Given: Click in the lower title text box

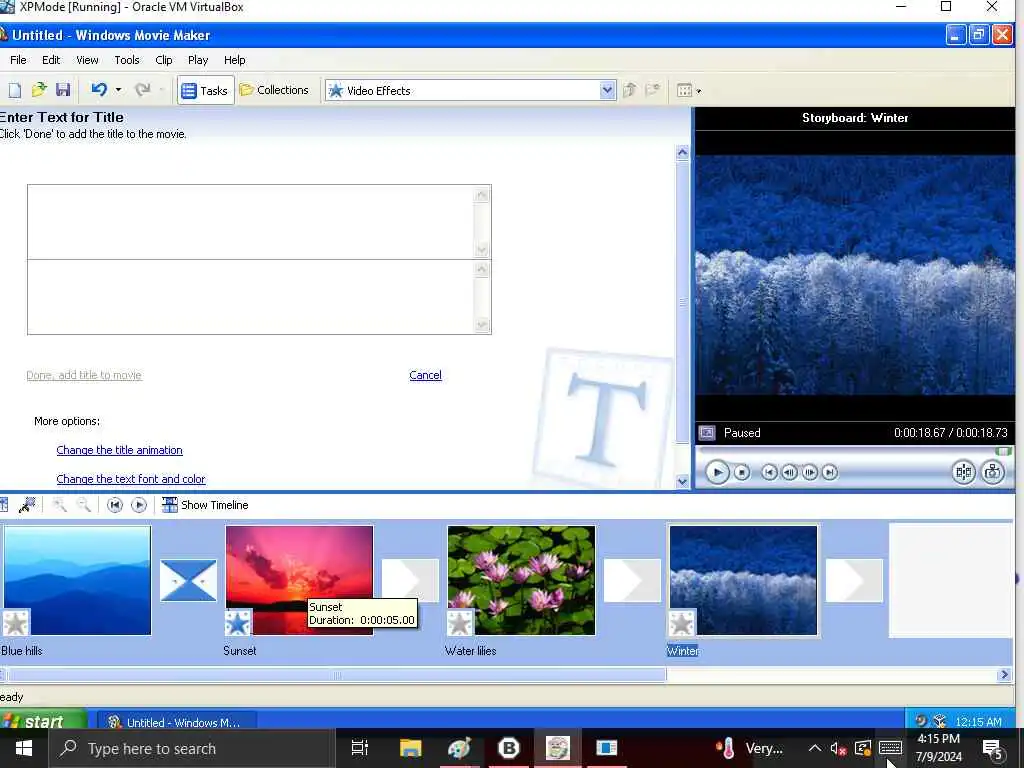Looking at the screenshot, I should pos(251,297).
